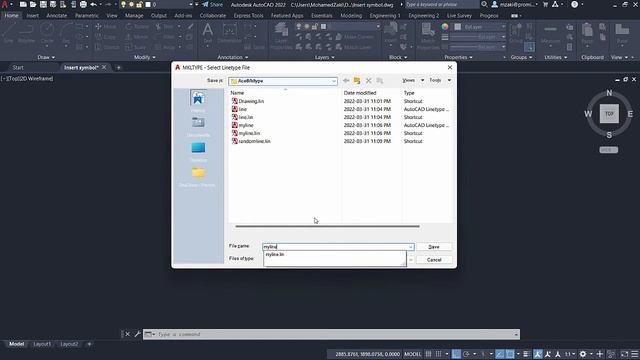Switch to the Manage ribbon tab
This screenshot has height=360, width=640.
134,16
